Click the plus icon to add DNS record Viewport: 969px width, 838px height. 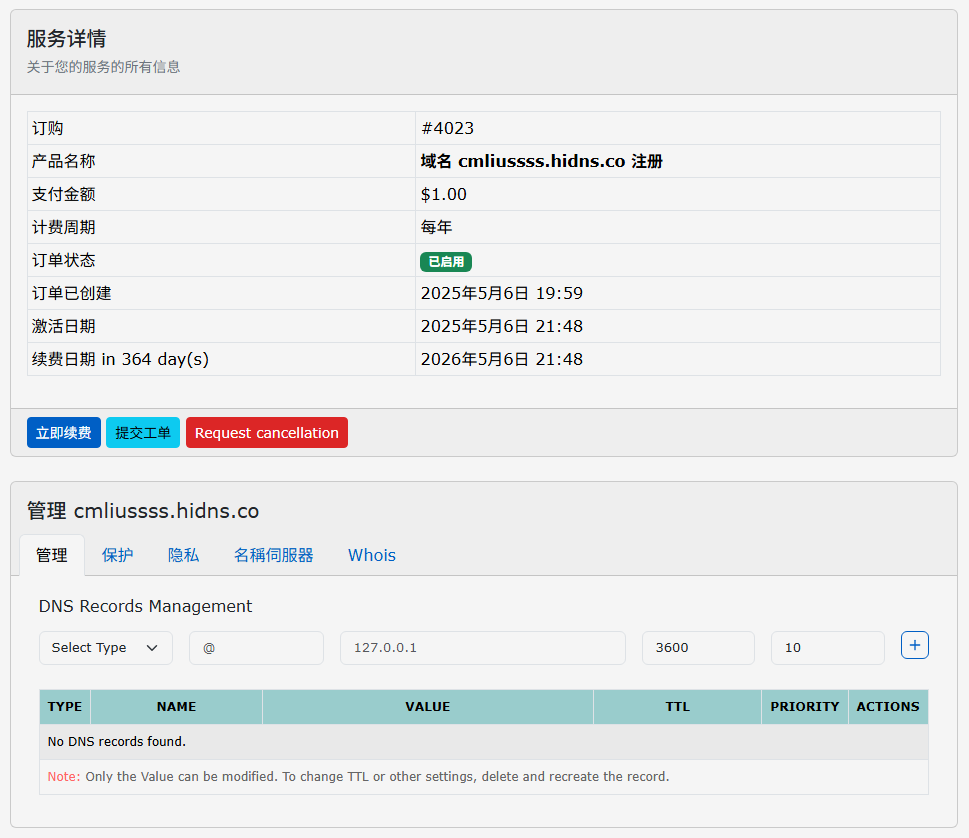click(914, 646)
